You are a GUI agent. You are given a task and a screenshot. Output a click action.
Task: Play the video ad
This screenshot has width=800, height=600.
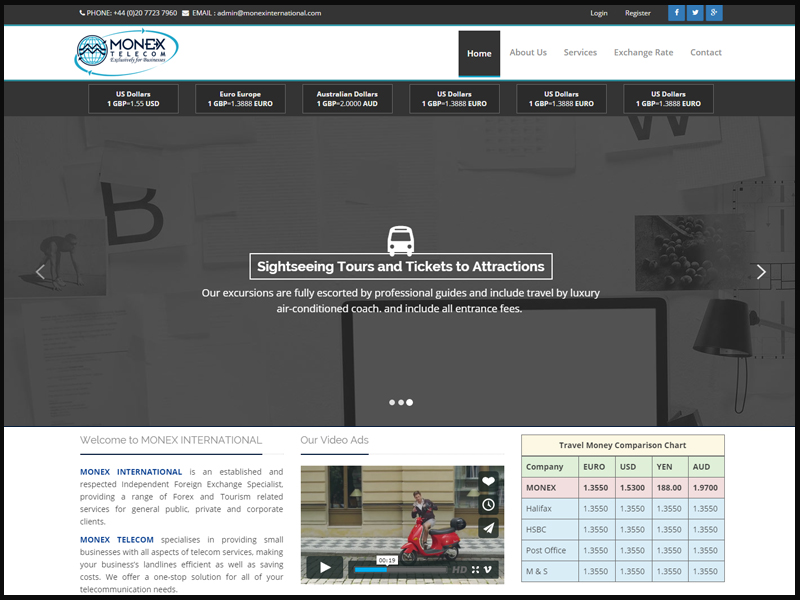(x=324, y=567)
